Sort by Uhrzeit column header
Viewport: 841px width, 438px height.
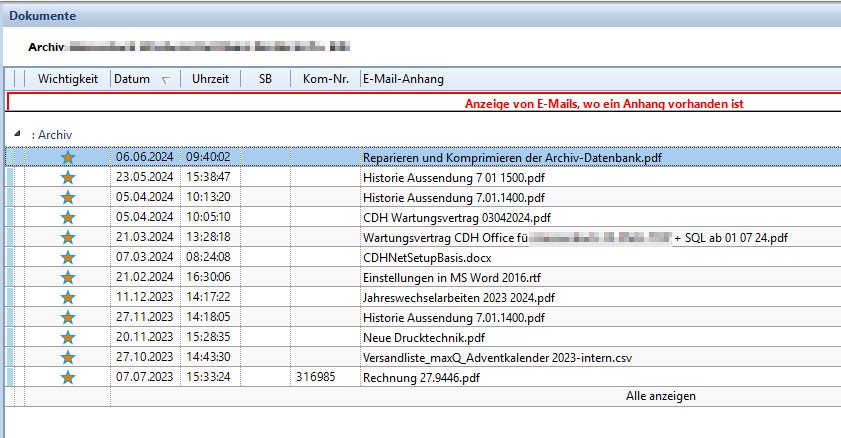coord(210,79)
